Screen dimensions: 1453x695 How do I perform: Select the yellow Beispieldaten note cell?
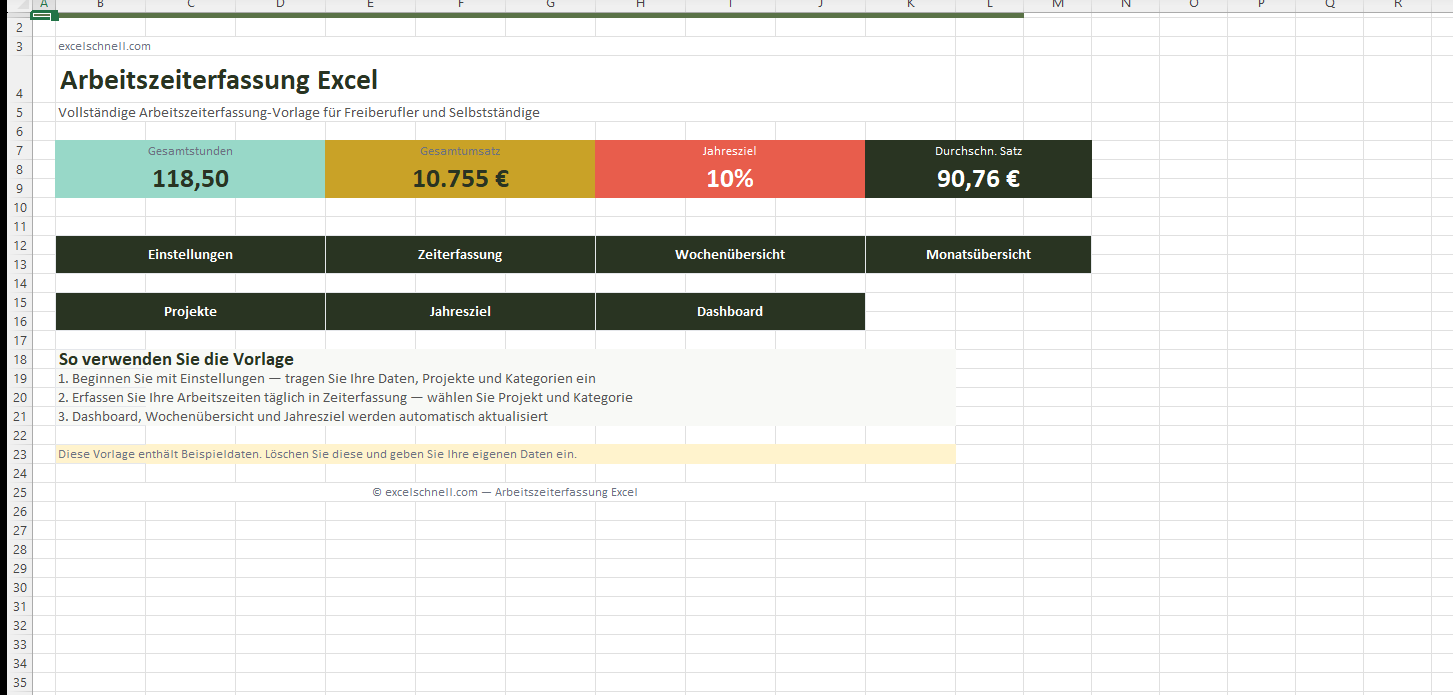317,454
